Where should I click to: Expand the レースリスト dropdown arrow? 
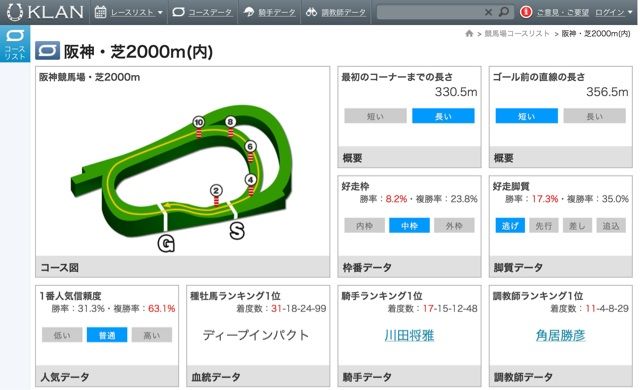click(x=160, y=13)
